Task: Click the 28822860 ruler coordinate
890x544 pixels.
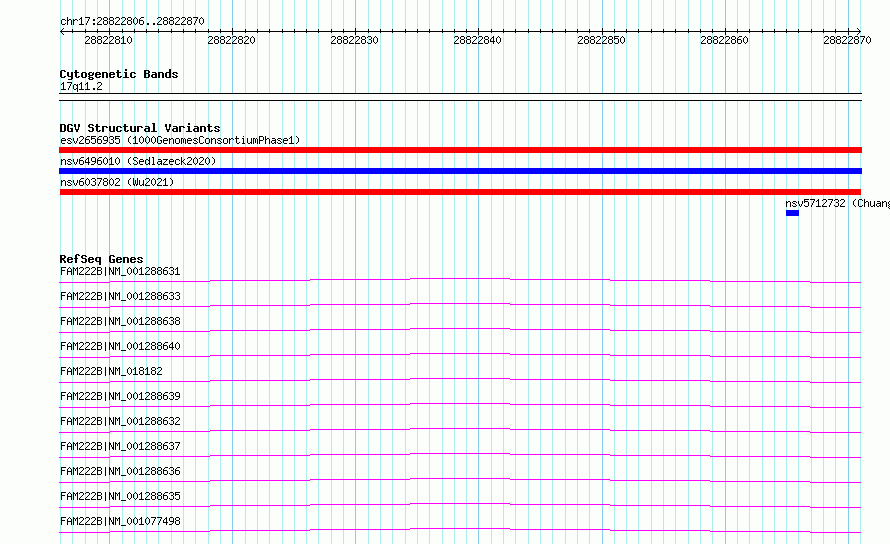Action: tap(724, 40)
